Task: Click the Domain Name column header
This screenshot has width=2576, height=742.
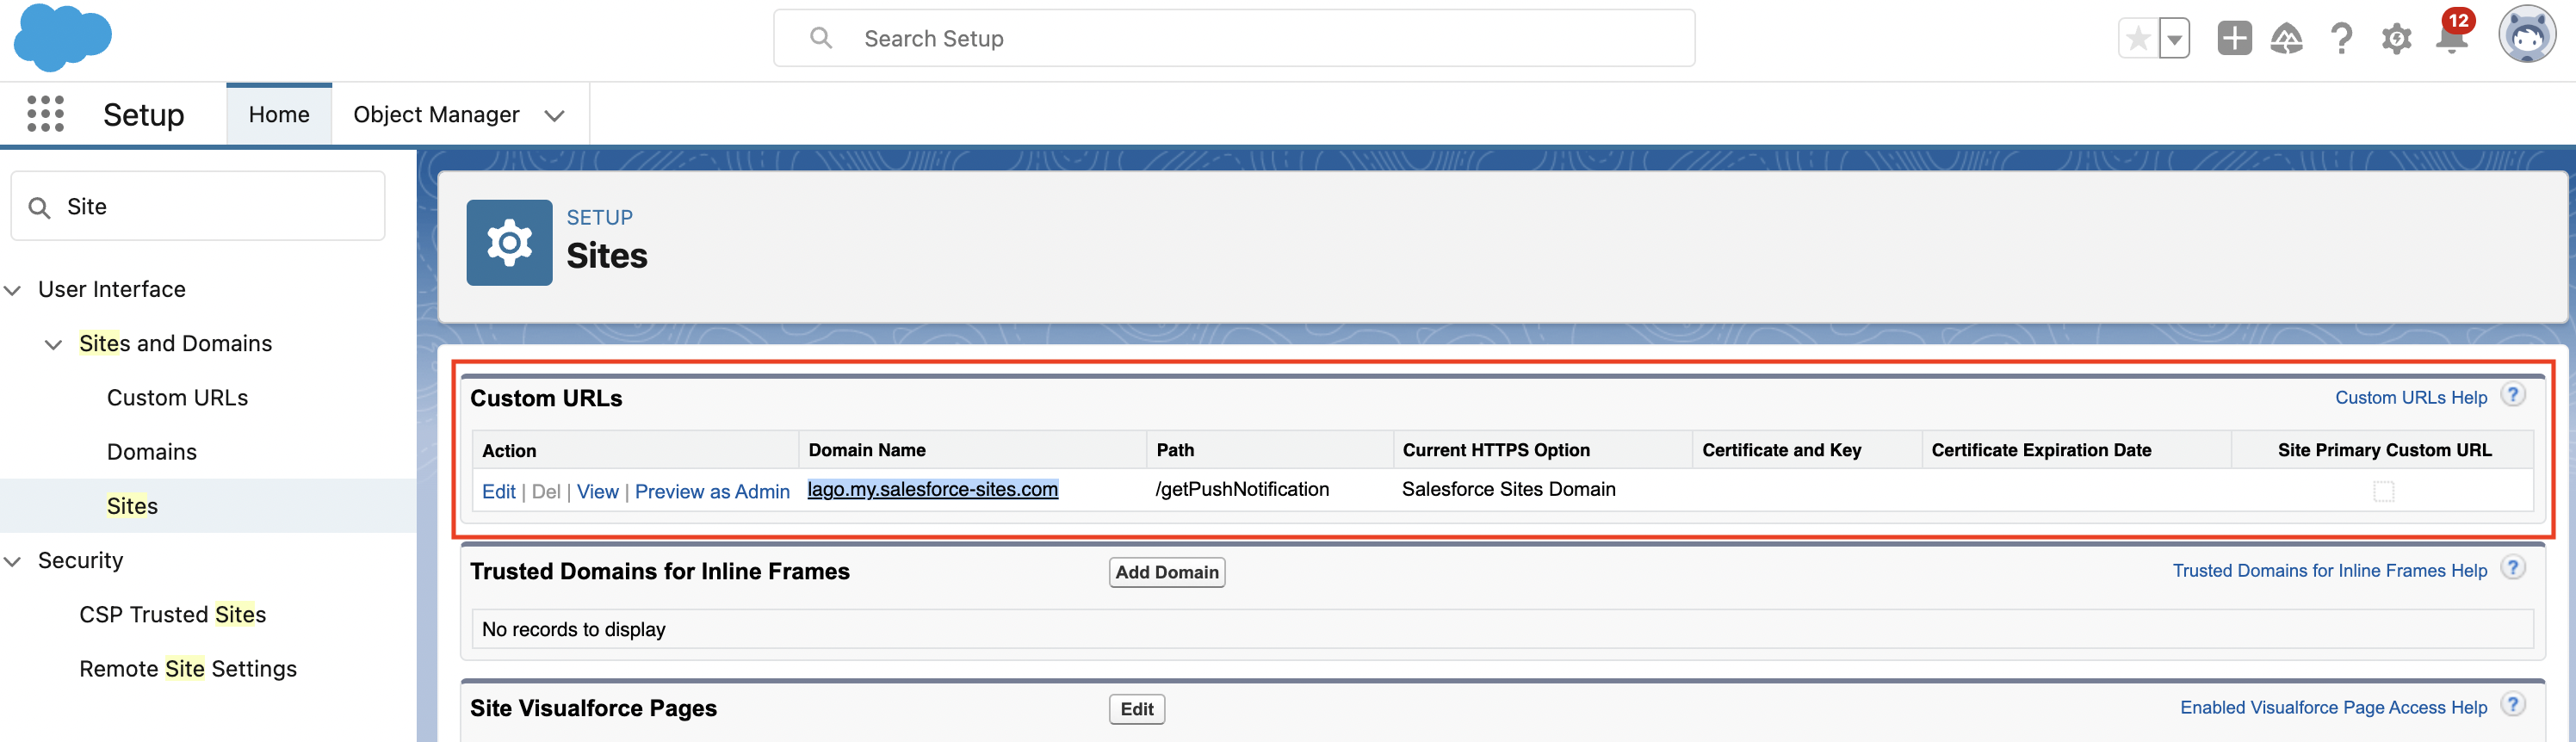Action: (866, 450)
